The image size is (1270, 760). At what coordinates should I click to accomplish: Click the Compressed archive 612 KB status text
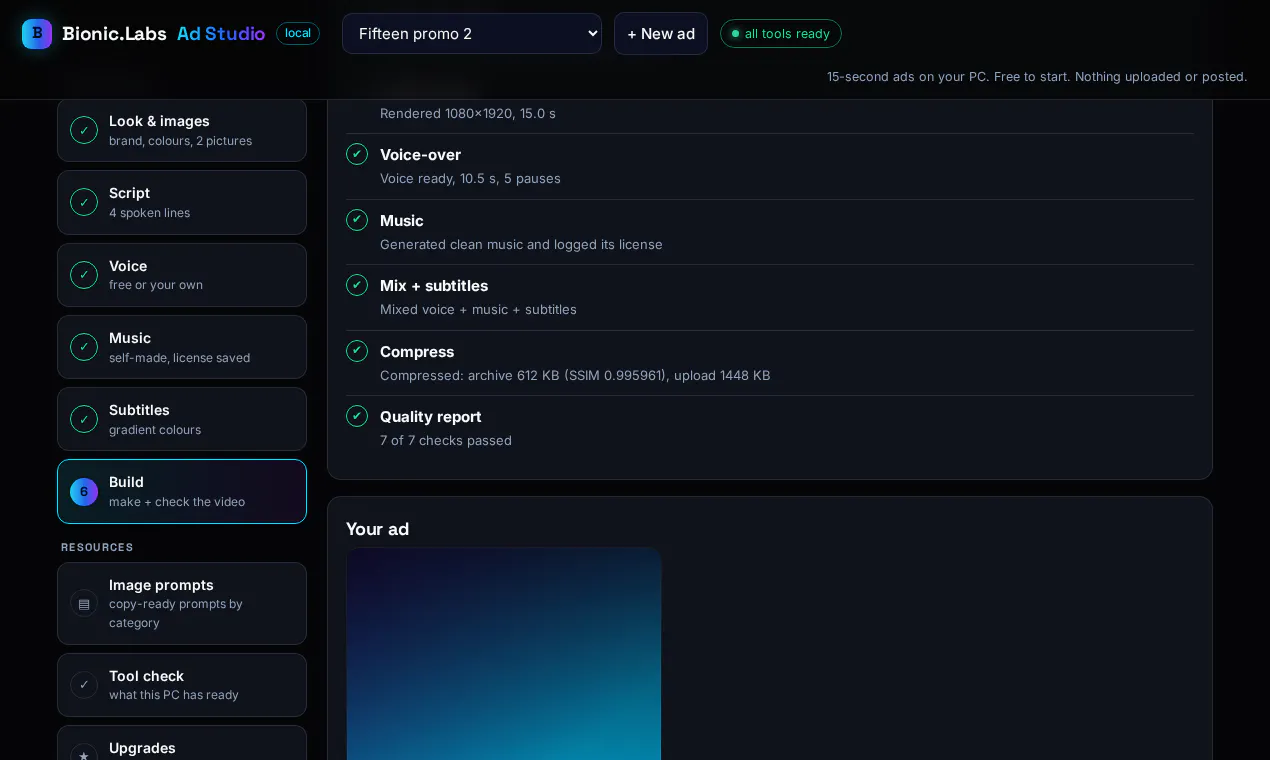(575, 375)
